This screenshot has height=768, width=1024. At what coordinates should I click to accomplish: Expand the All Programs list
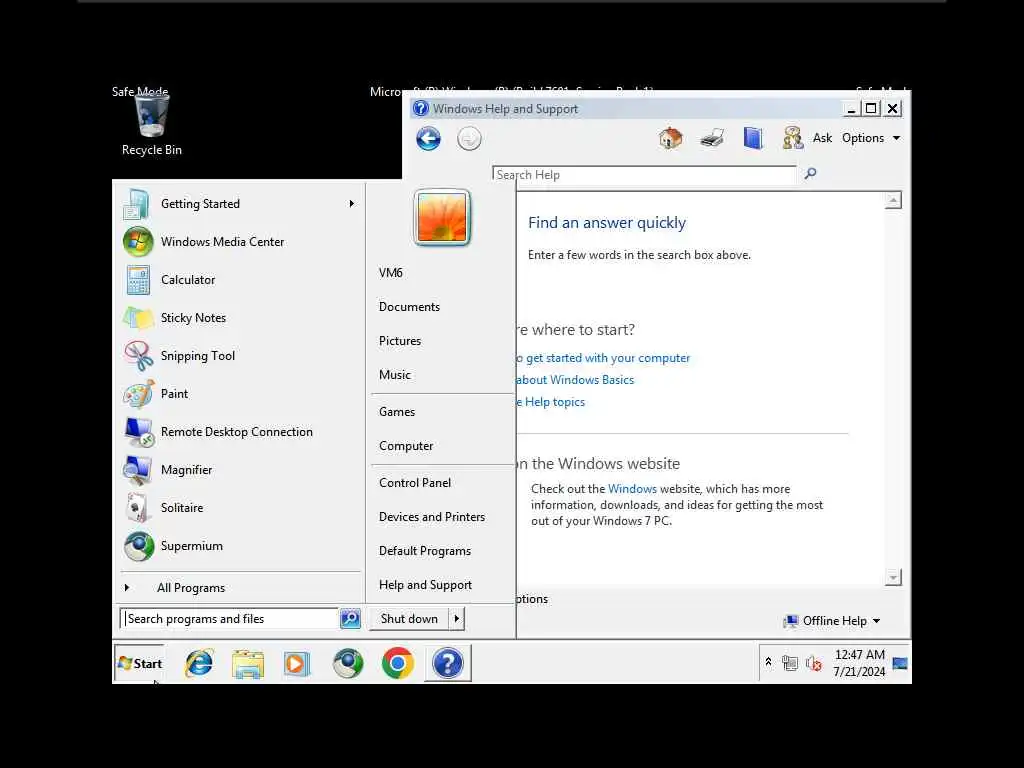[240, 588]
